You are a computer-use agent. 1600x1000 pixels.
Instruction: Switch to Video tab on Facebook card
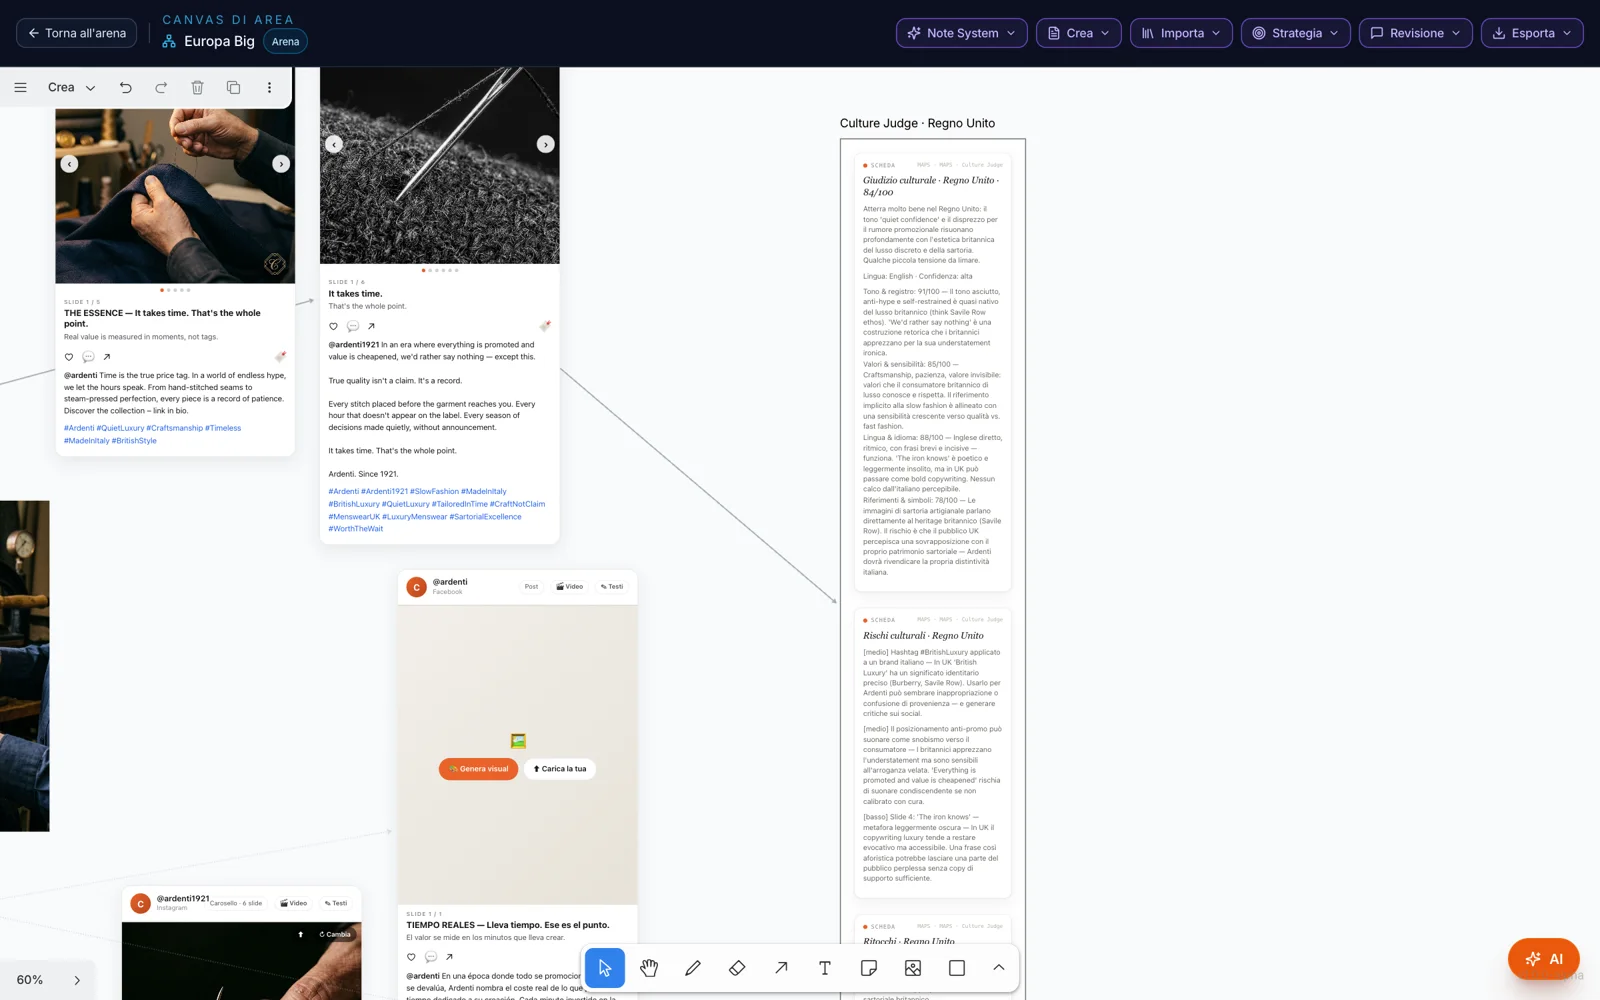click(570, 587)
